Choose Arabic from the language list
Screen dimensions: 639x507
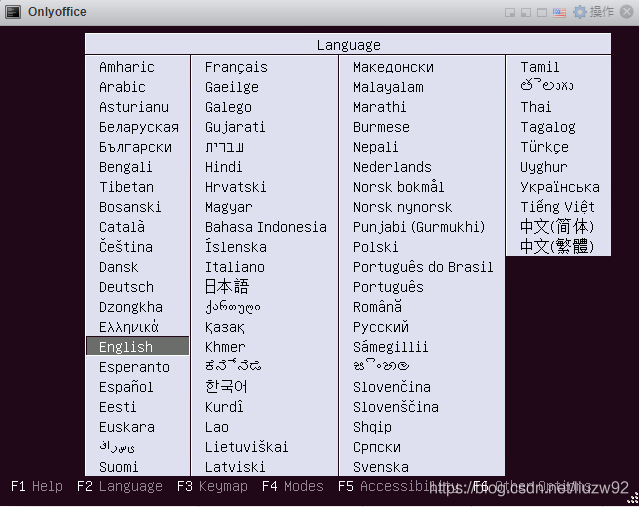(x=122, y=87)
